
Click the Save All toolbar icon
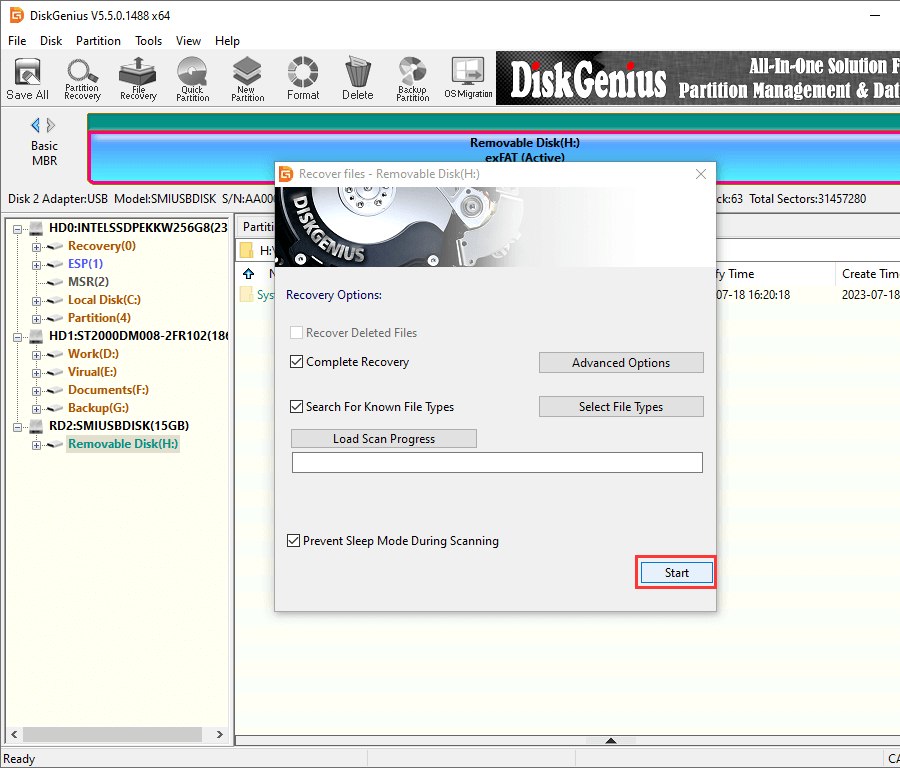pos(27,78)
